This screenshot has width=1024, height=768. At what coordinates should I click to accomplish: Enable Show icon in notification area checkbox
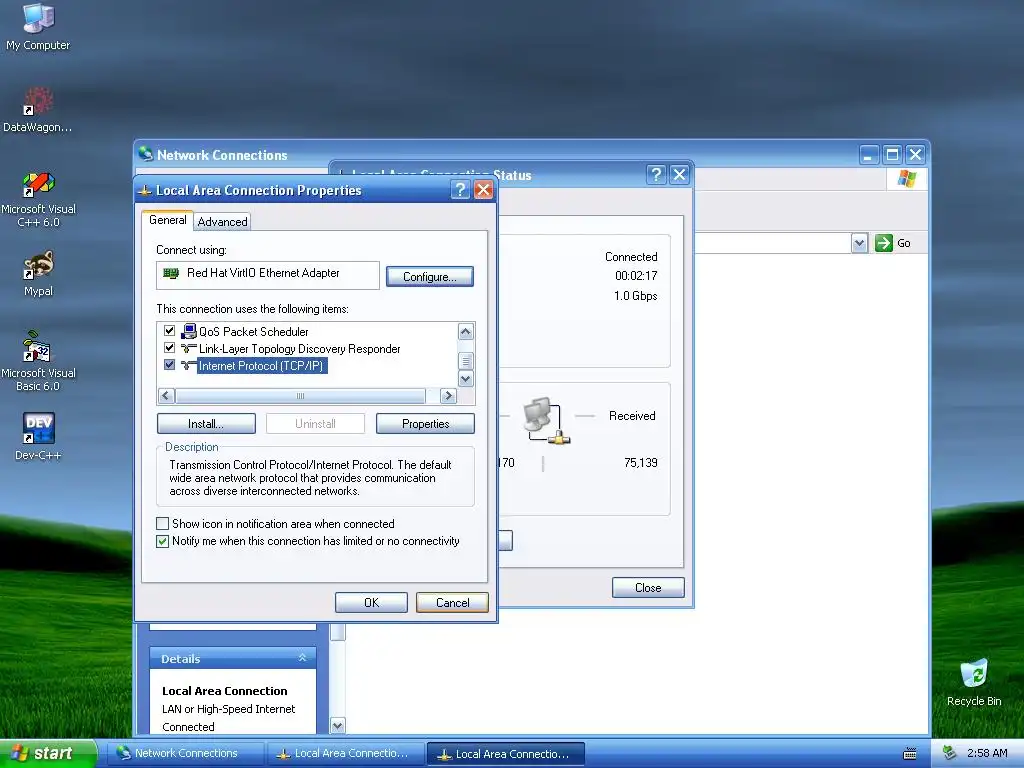coord(162,524)
